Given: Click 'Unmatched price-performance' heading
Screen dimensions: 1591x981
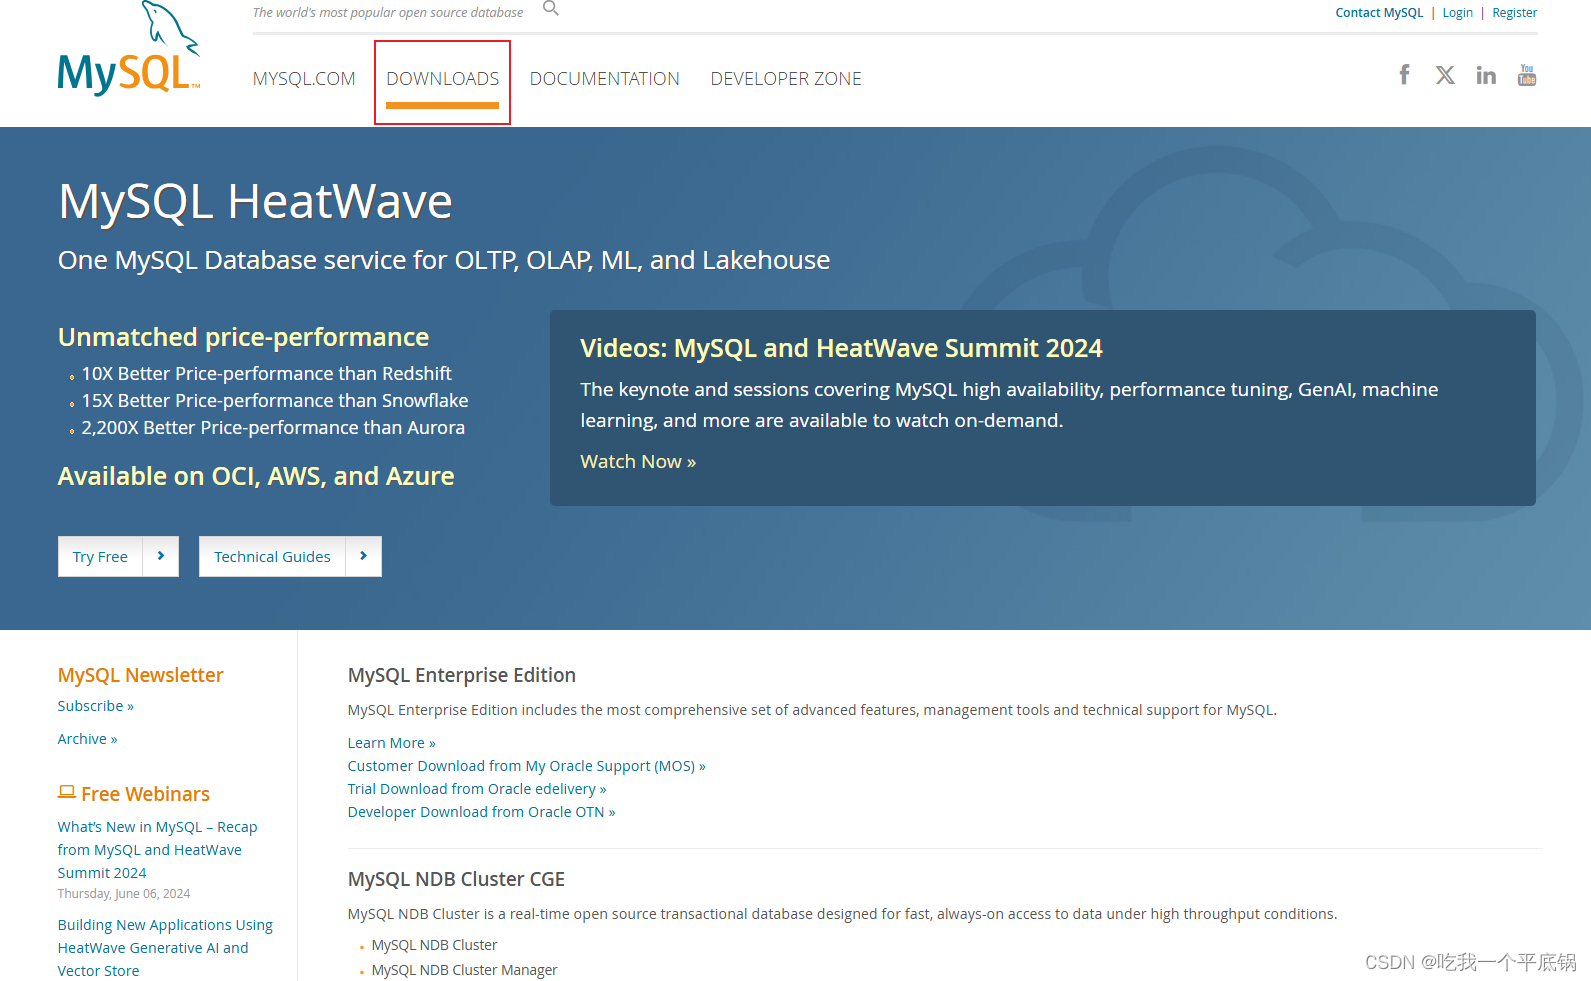Looking at the screenshot, I should pos(243,337).
